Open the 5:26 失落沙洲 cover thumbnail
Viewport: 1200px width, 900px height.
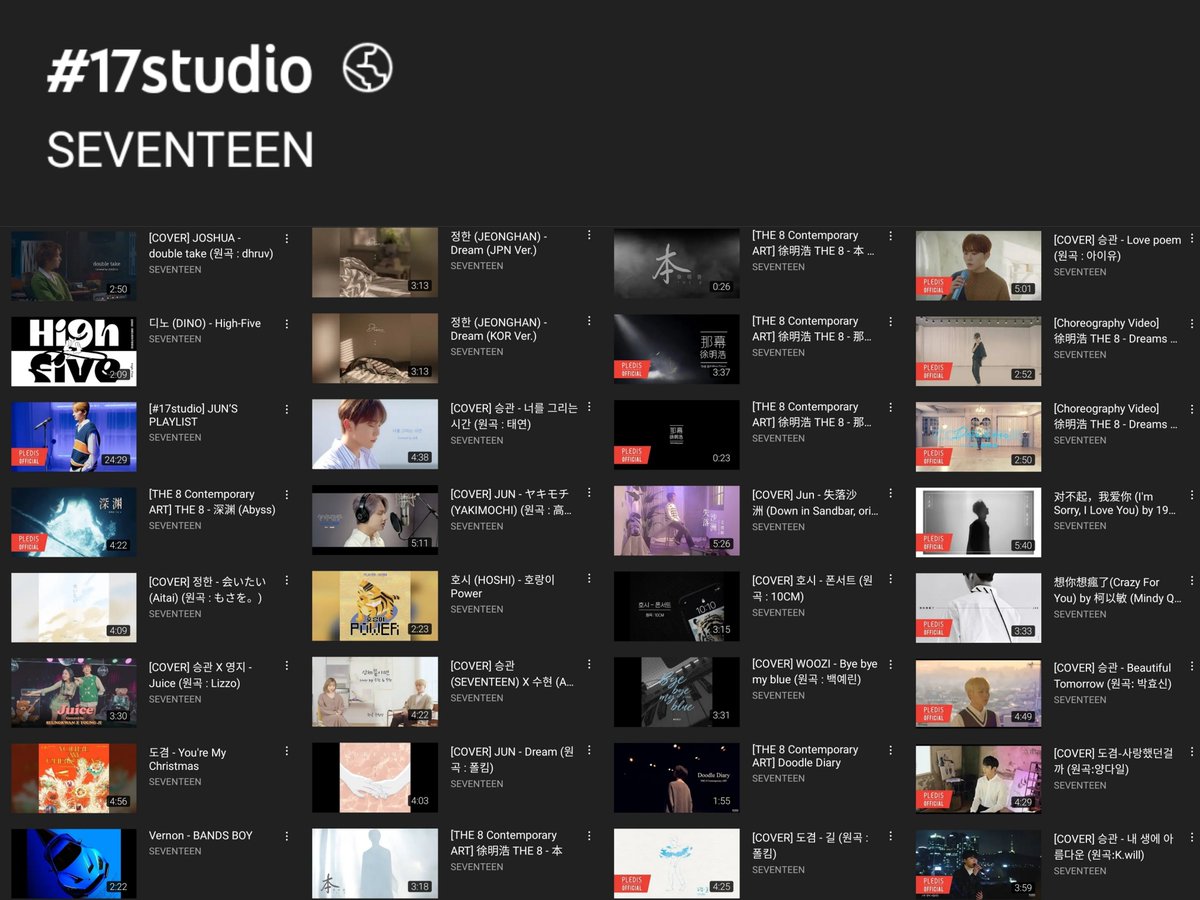677,520
